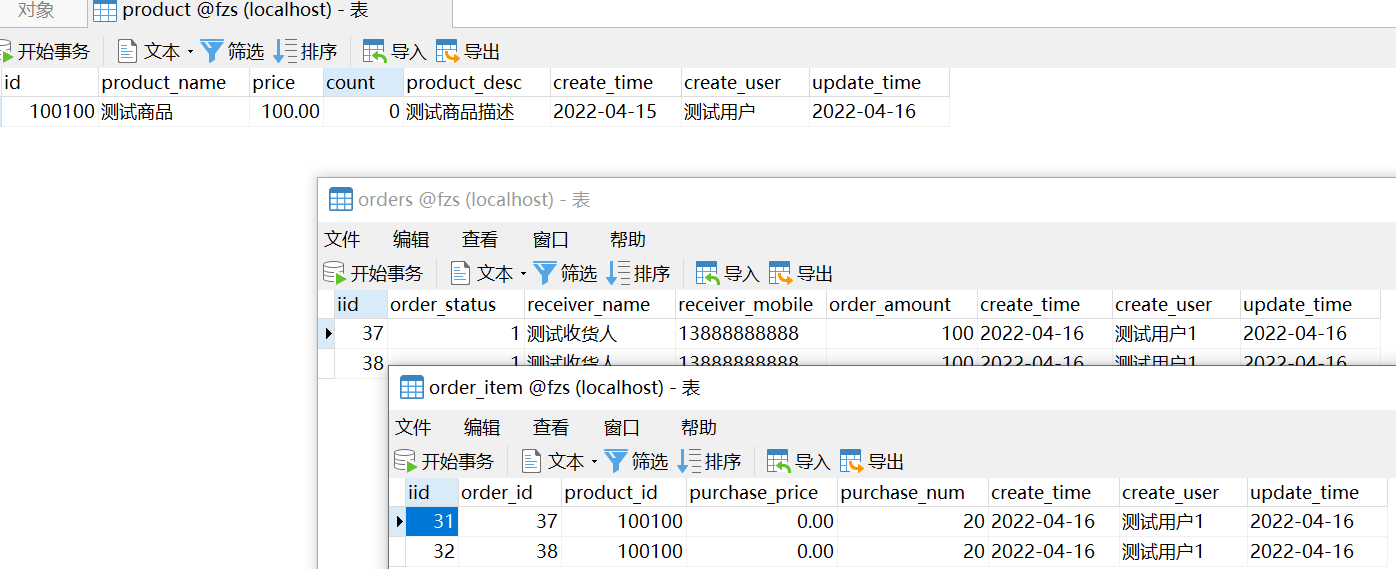Screen dimensions: 1396x569
Task: Click Import icon in order_item toolbar
Action: point(778,461)
